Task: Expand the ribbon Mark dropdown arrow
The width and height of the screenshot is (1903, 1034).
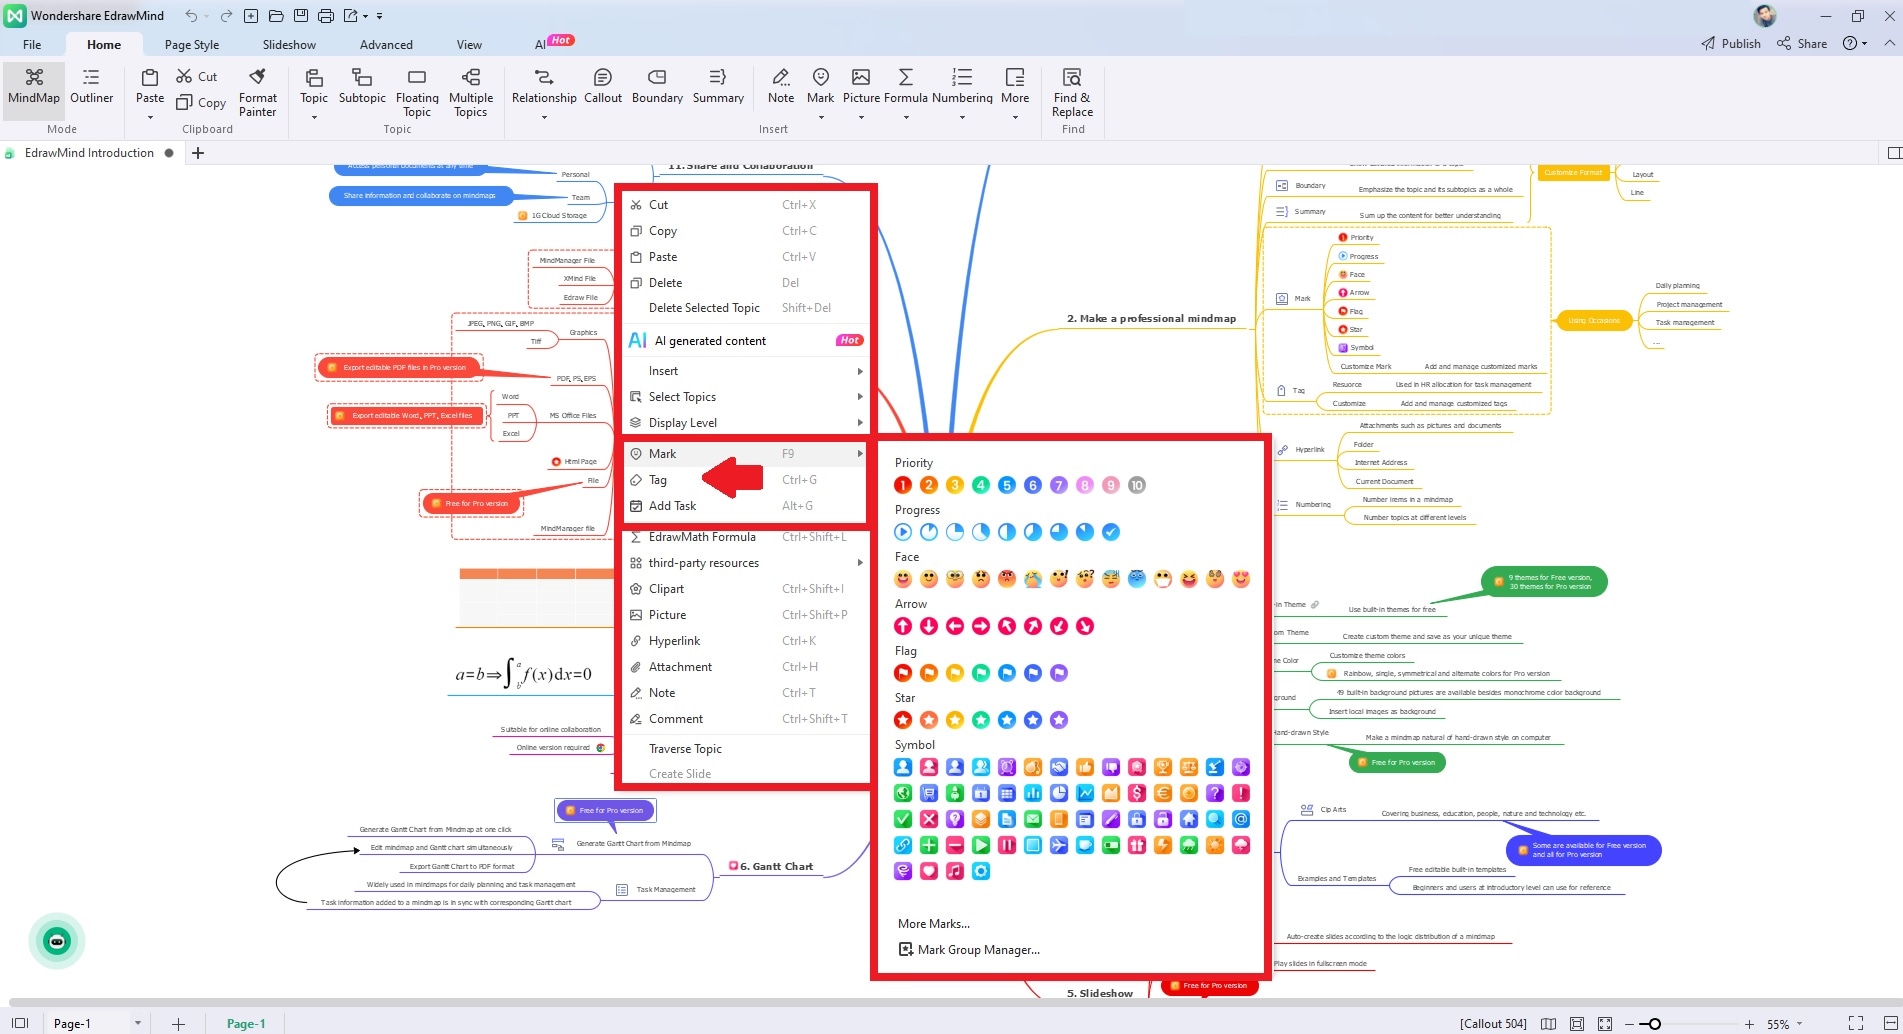Action: 820,117
